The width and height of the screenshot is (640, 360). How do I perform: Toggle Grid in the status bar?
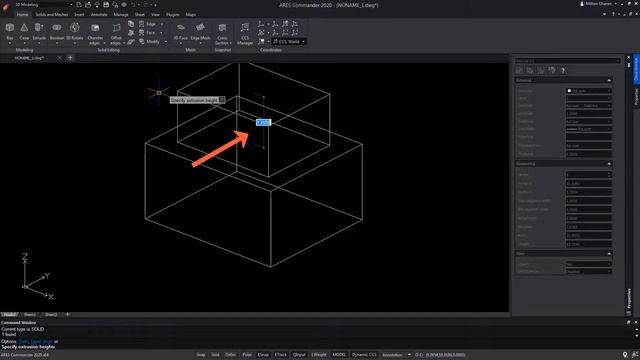215,355
